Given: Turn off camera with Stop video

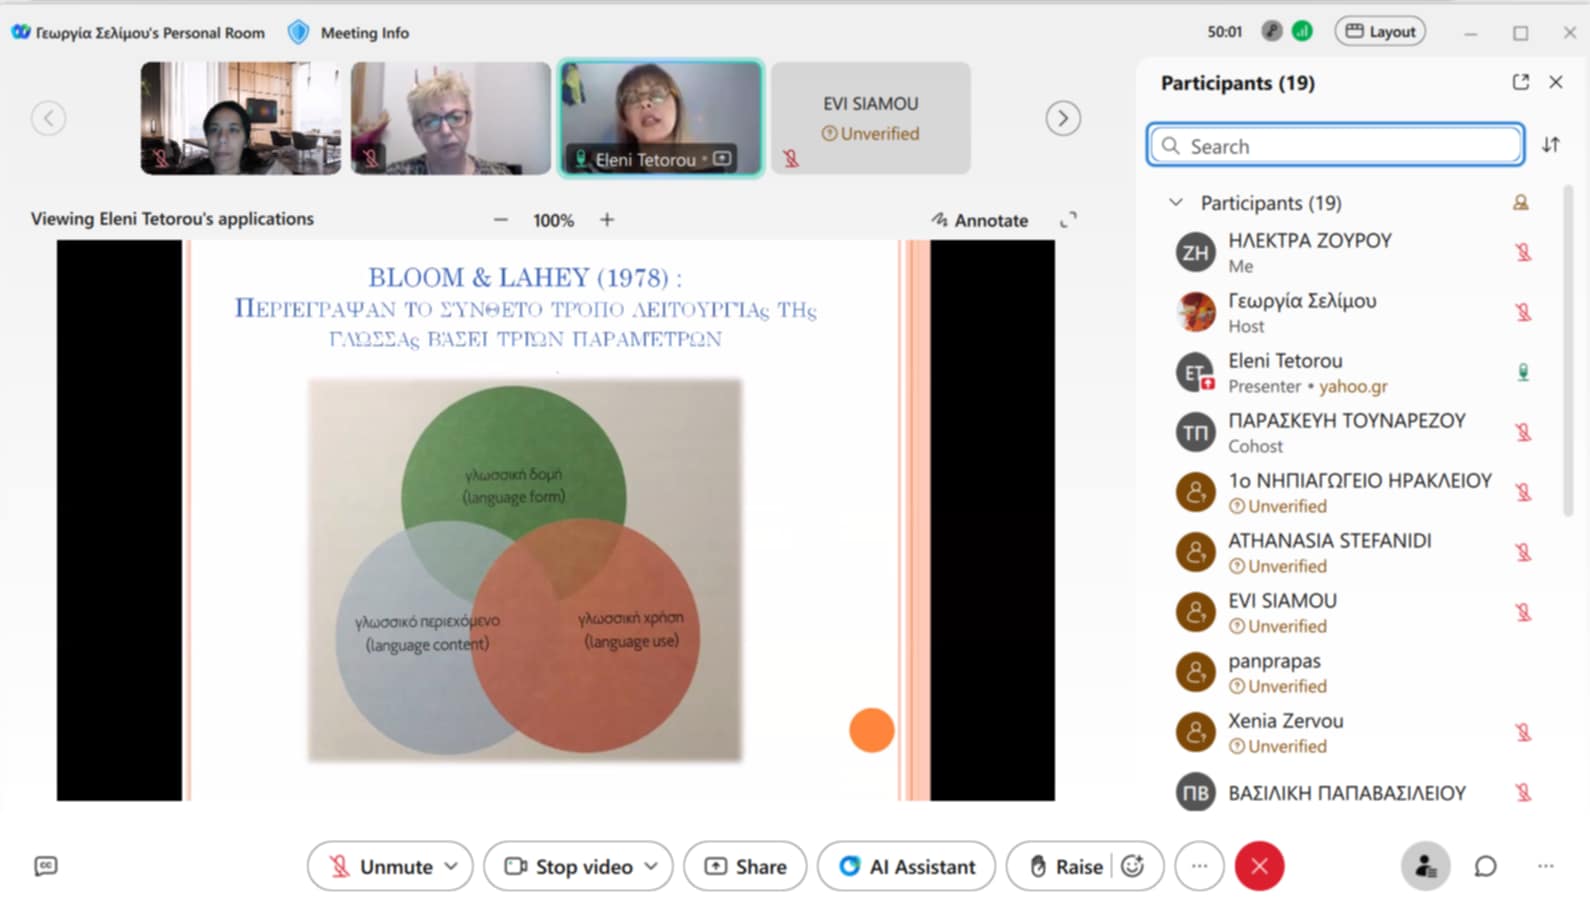Looking at the screenshot, I should point(570,866).
